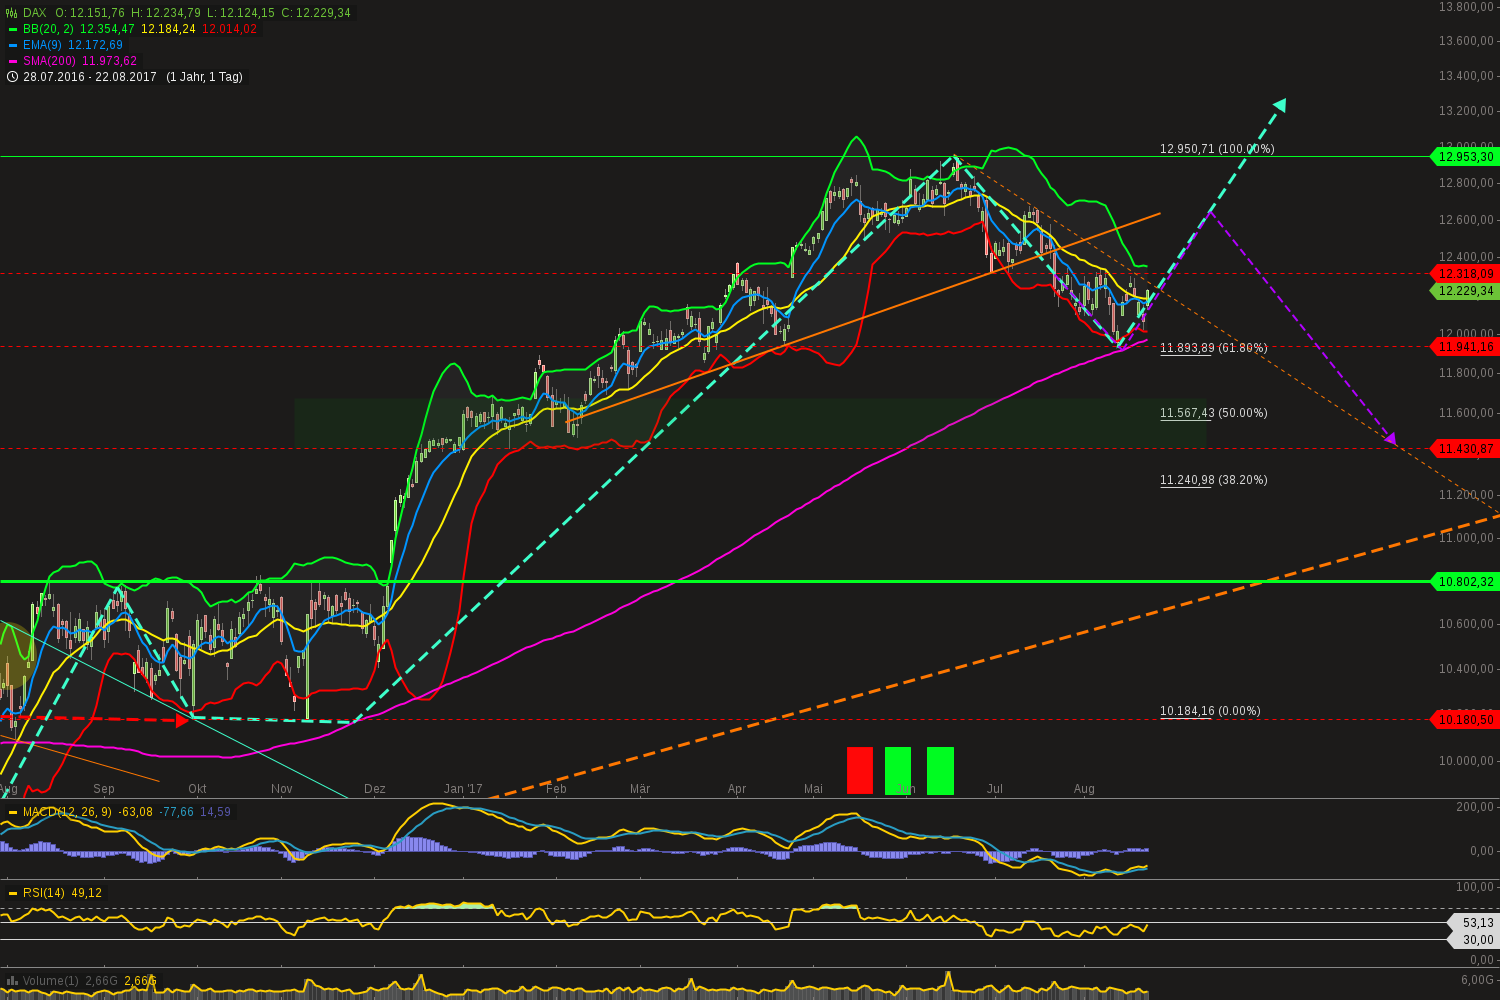1500x1000 pixels.
Task: Click the Dez label on the time axis
Action: point(375,789)
